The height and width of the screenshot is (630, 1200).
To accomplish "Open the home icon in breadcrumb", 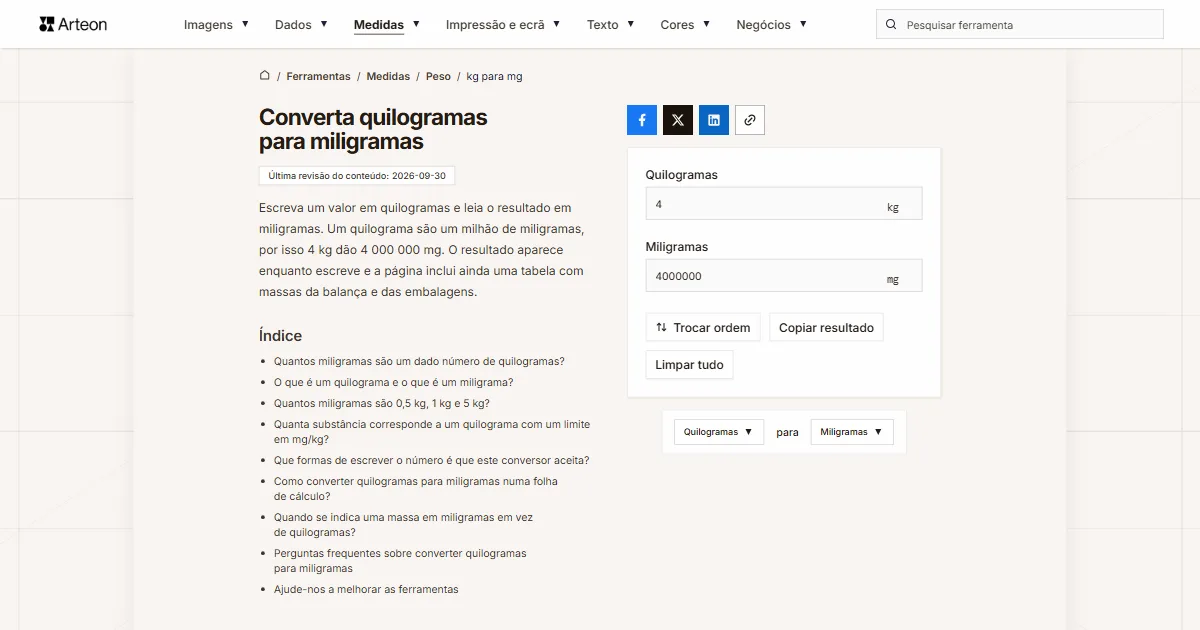I will tap(265, 75).
